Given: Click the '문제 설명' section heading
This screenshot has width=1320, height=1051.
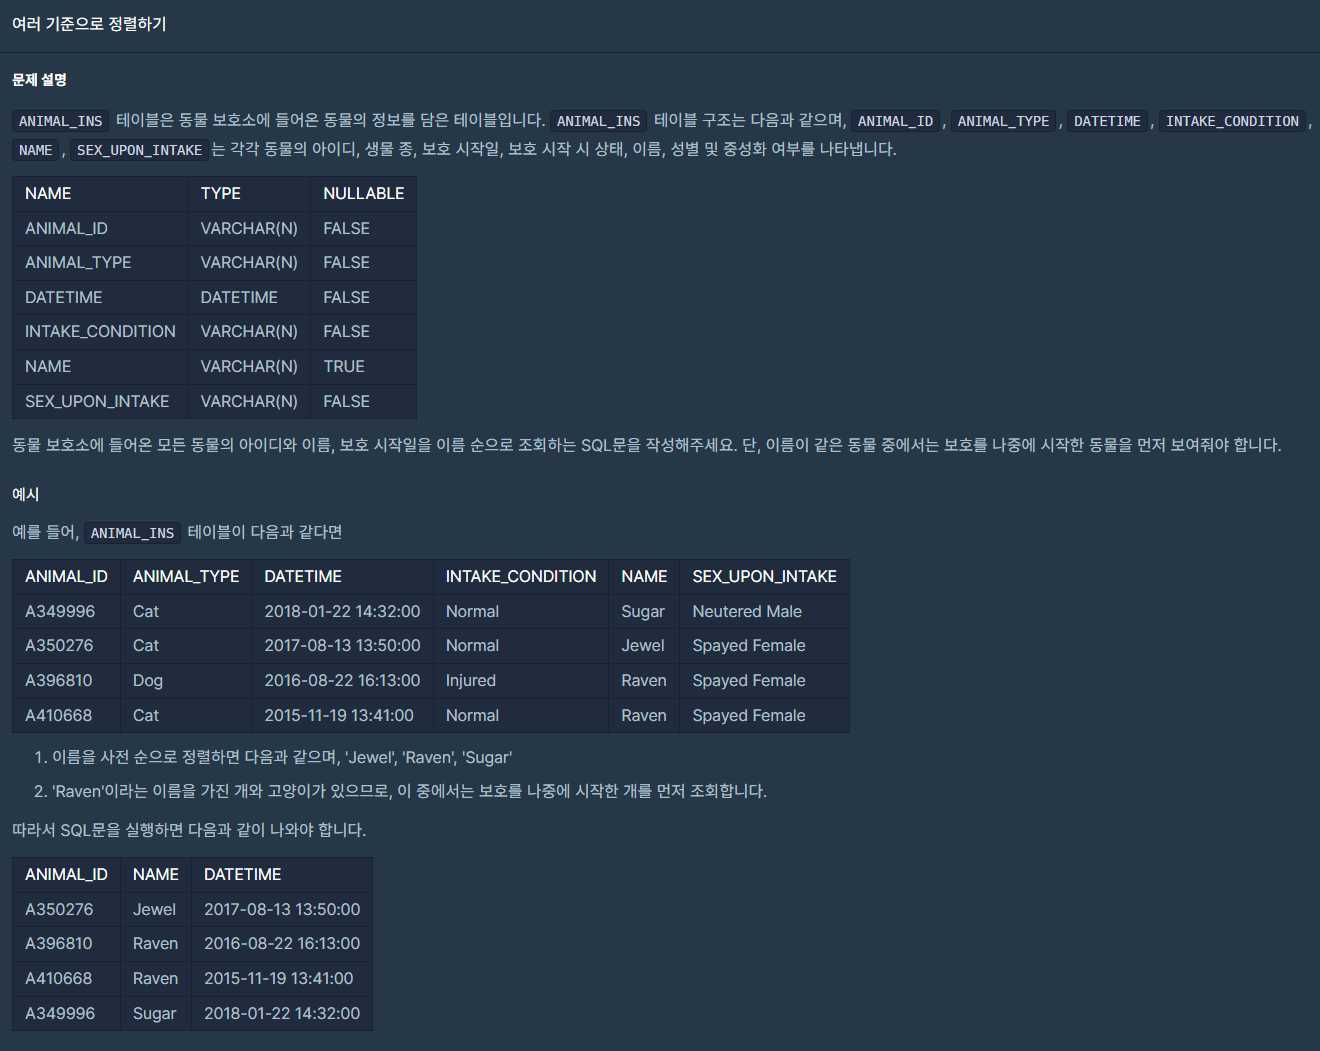Looking at the screenshot, I should point(39,80).
